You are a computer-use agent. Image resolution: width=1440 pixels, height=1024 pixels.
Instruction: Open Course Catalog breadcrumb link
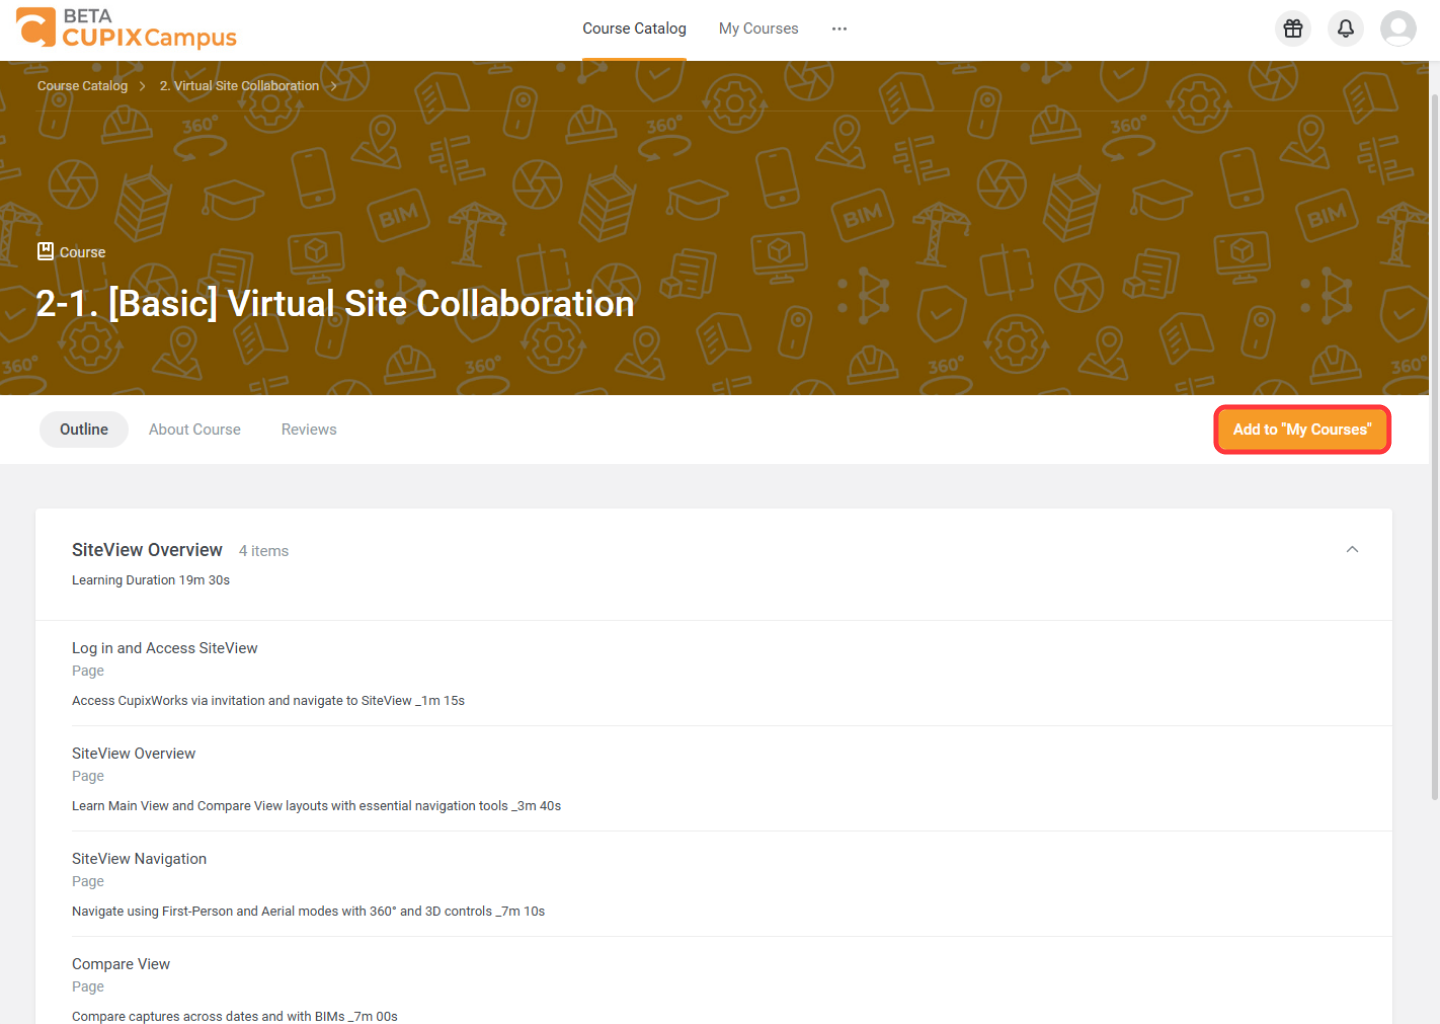[82, 86]
